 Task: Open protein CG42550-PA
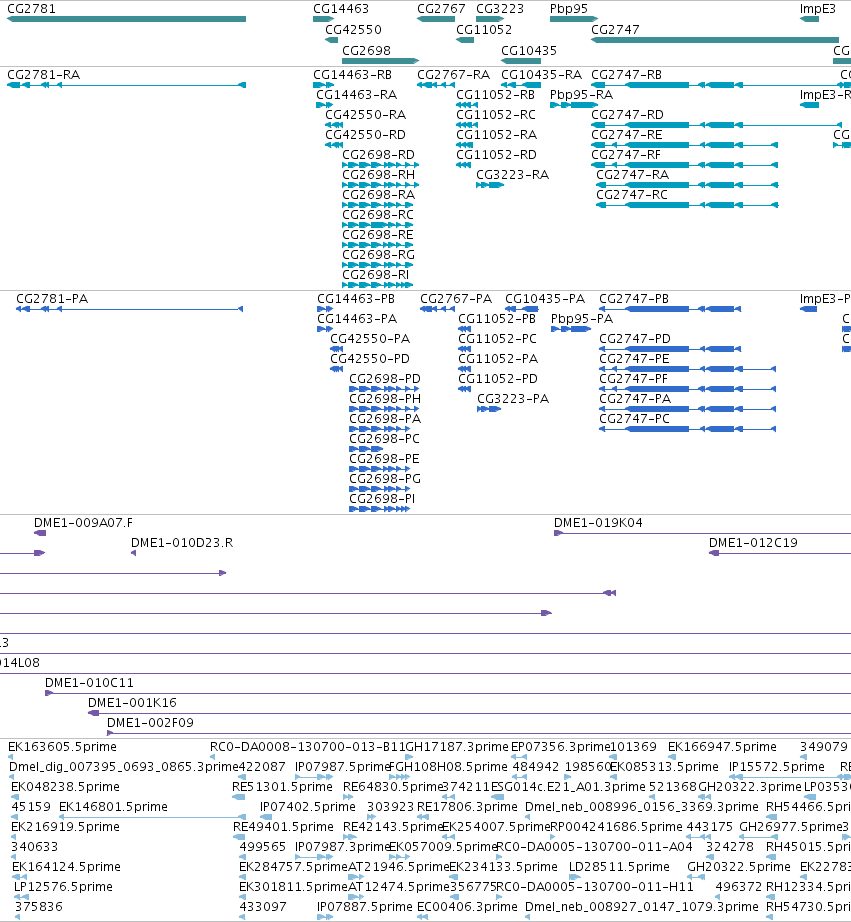pyautogui.click(x=370, y=339)
